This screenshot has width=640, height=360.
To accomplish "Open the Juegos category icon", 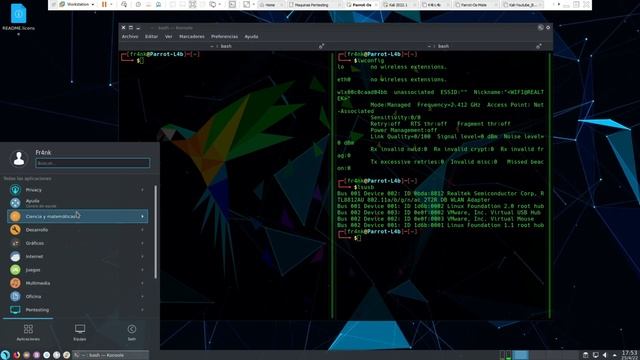I will pos(15,270).
